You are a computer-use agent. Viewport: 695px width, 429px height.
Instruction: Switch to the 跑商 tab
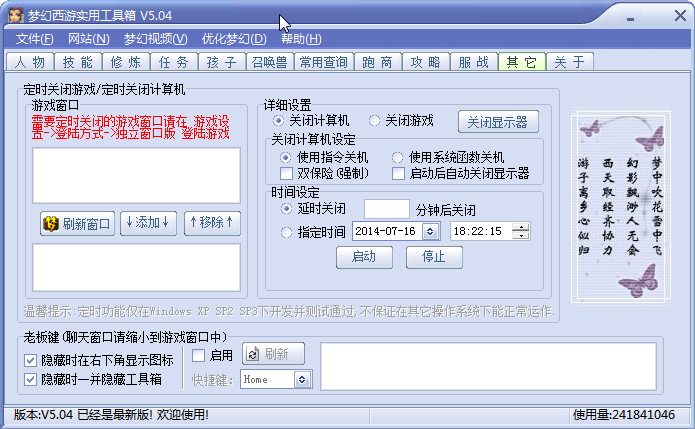point(378,62)
